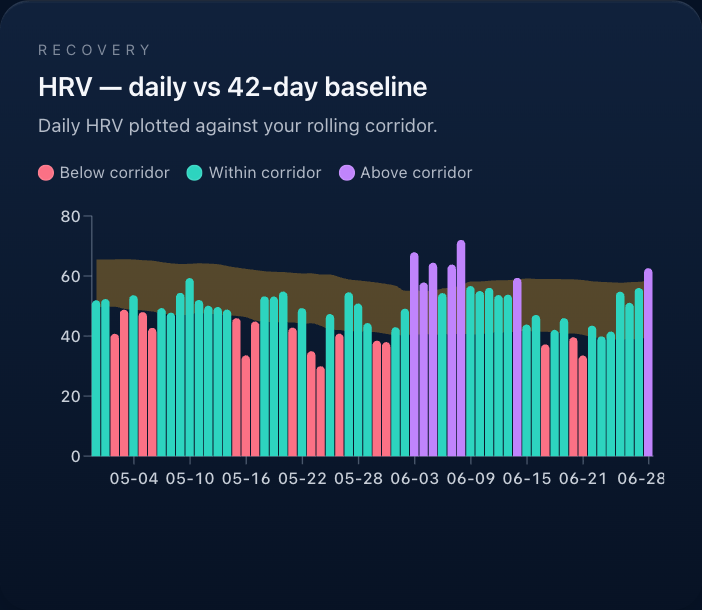Click the y-axis value 60
This screenshot has height=610, width=702.
tap(71, 277)
